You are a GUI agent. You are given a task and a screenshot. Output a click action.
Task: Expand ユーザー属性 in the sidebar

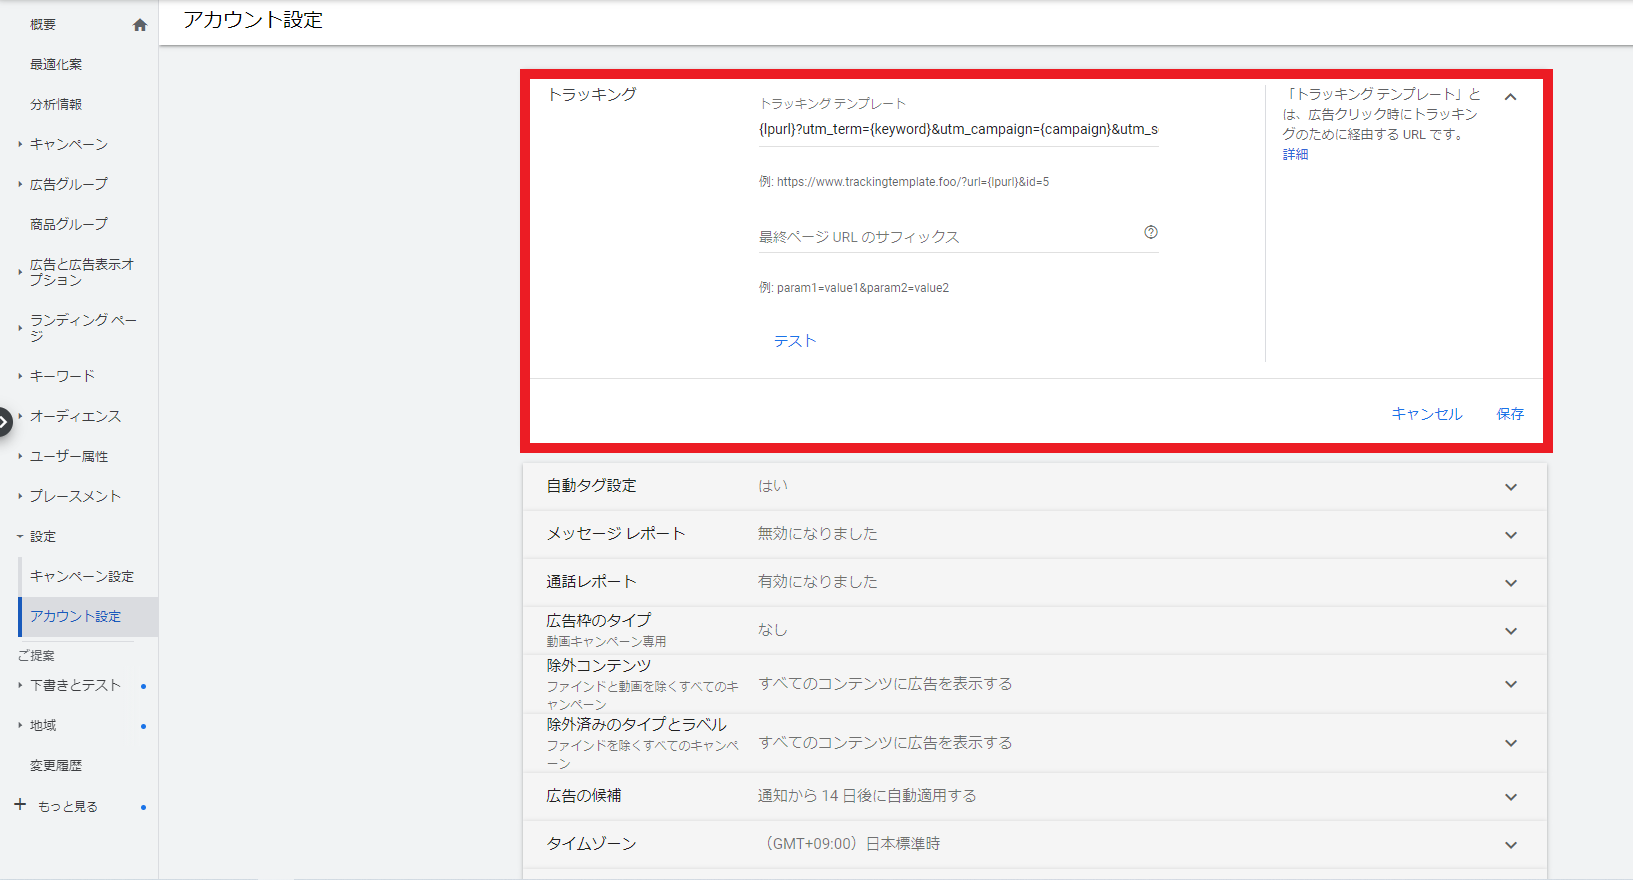69,456
